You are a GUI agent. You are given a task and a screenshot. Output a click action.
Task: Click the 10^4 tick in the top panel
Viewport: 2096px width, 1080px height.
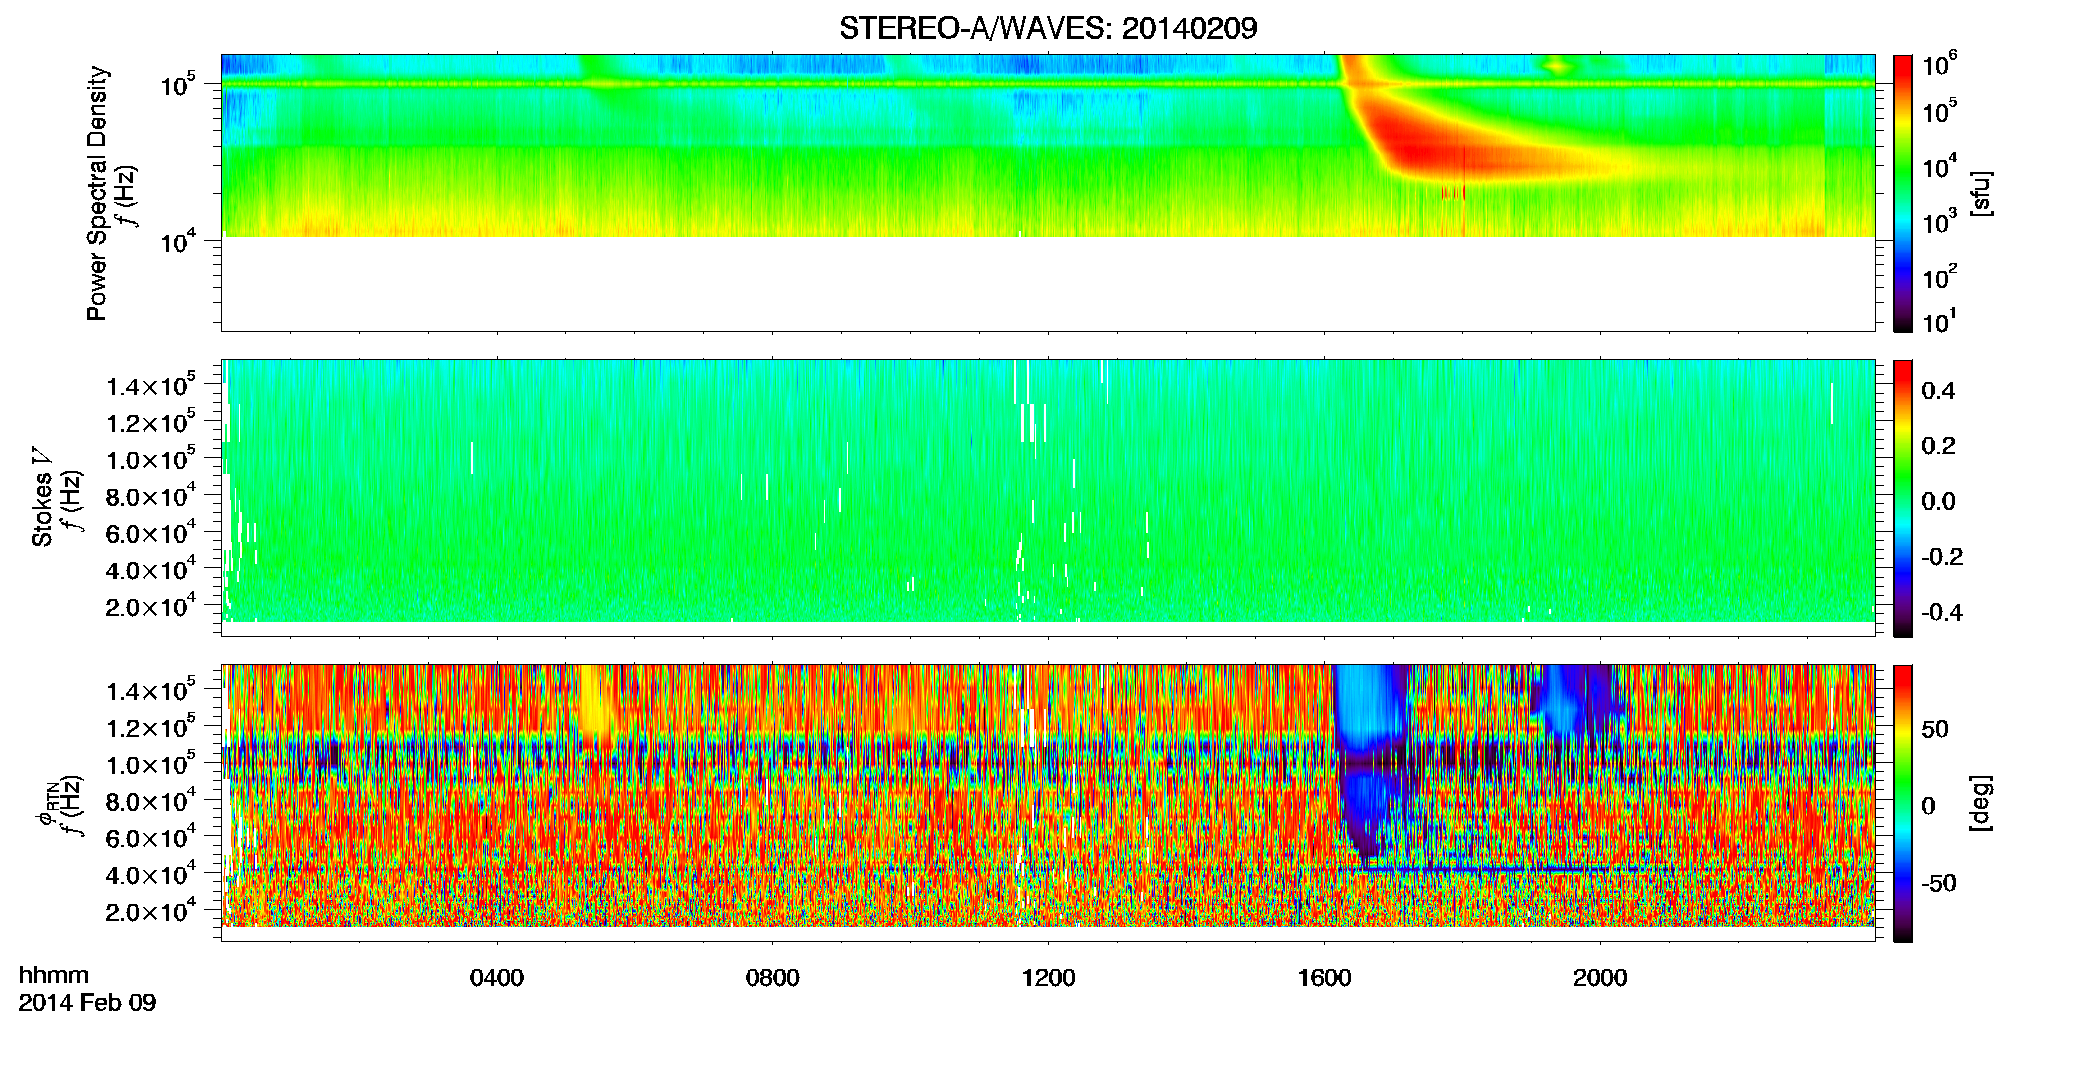[178, 240]
